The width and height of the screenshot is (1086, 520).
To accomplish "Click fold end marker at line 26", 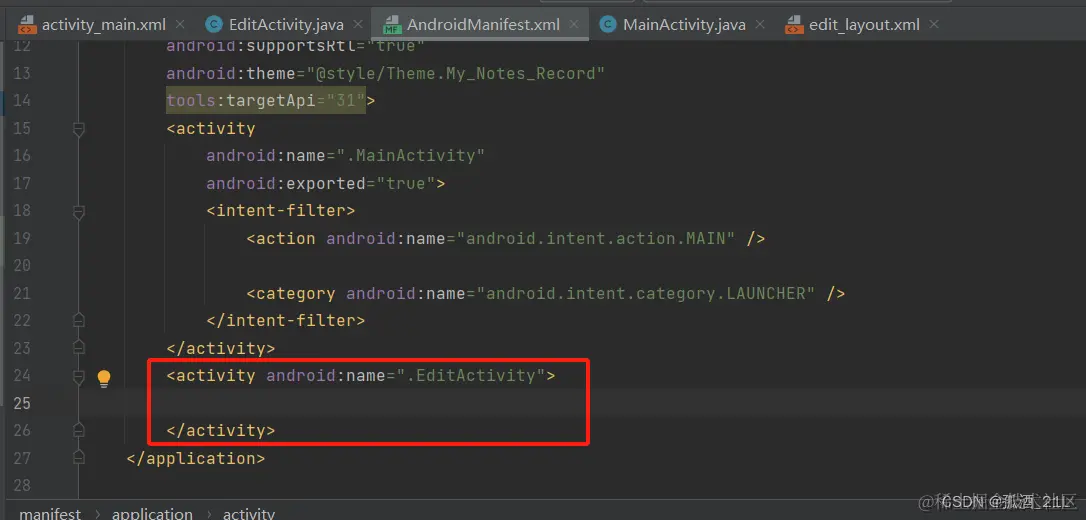I will (x=78, y=430).
